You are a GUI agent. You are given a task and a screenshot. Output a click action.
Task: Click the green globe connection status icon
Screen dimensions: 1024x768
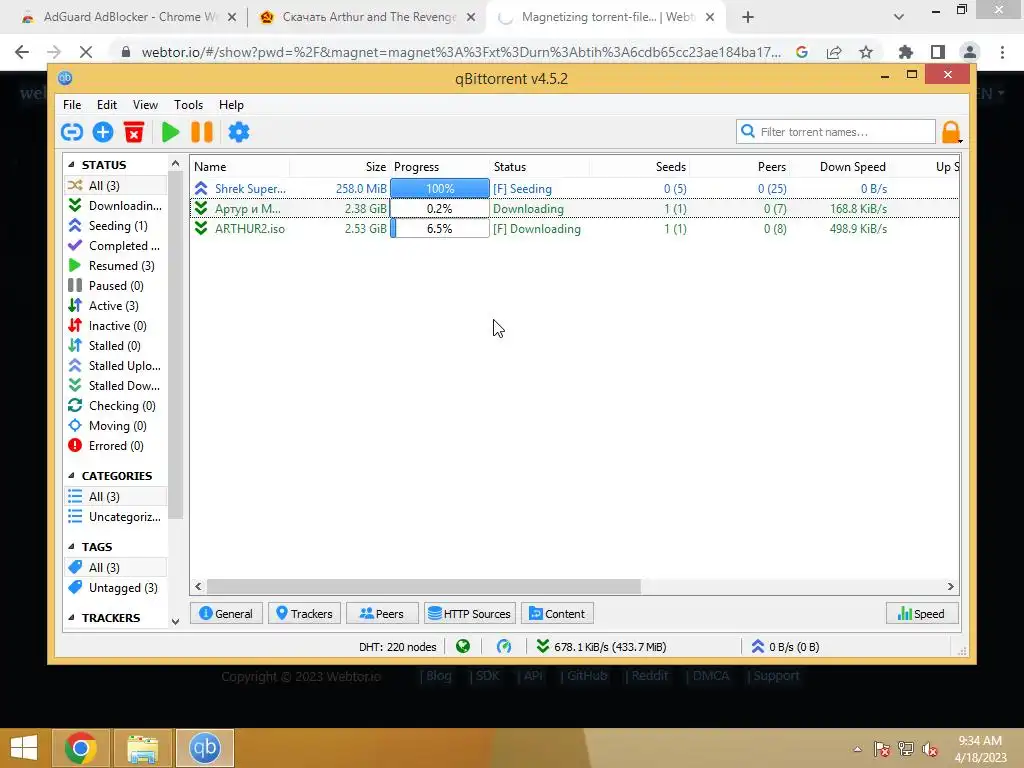click(463, 647)
